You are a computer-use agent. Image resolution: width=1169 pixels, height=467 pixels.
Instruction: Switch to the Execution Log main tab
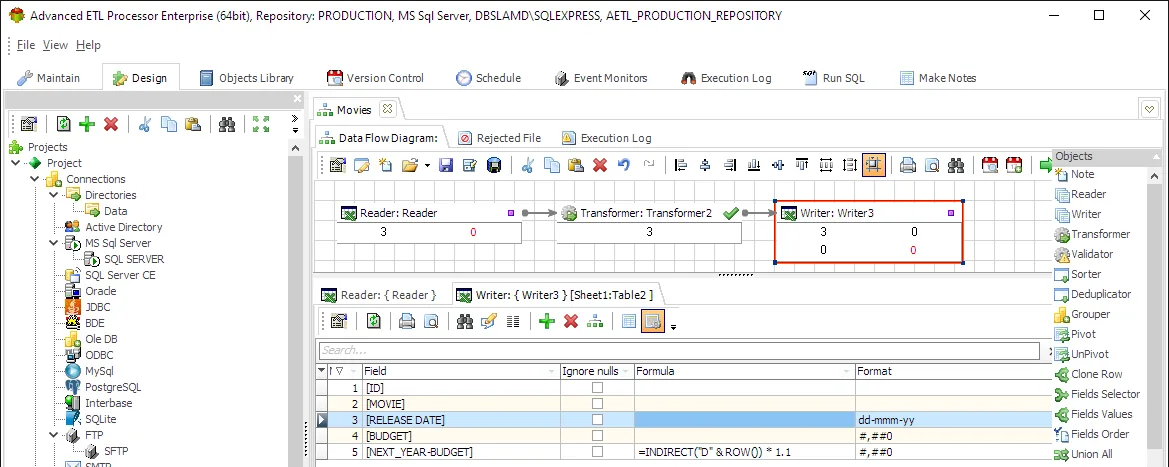tap(725, 78)
